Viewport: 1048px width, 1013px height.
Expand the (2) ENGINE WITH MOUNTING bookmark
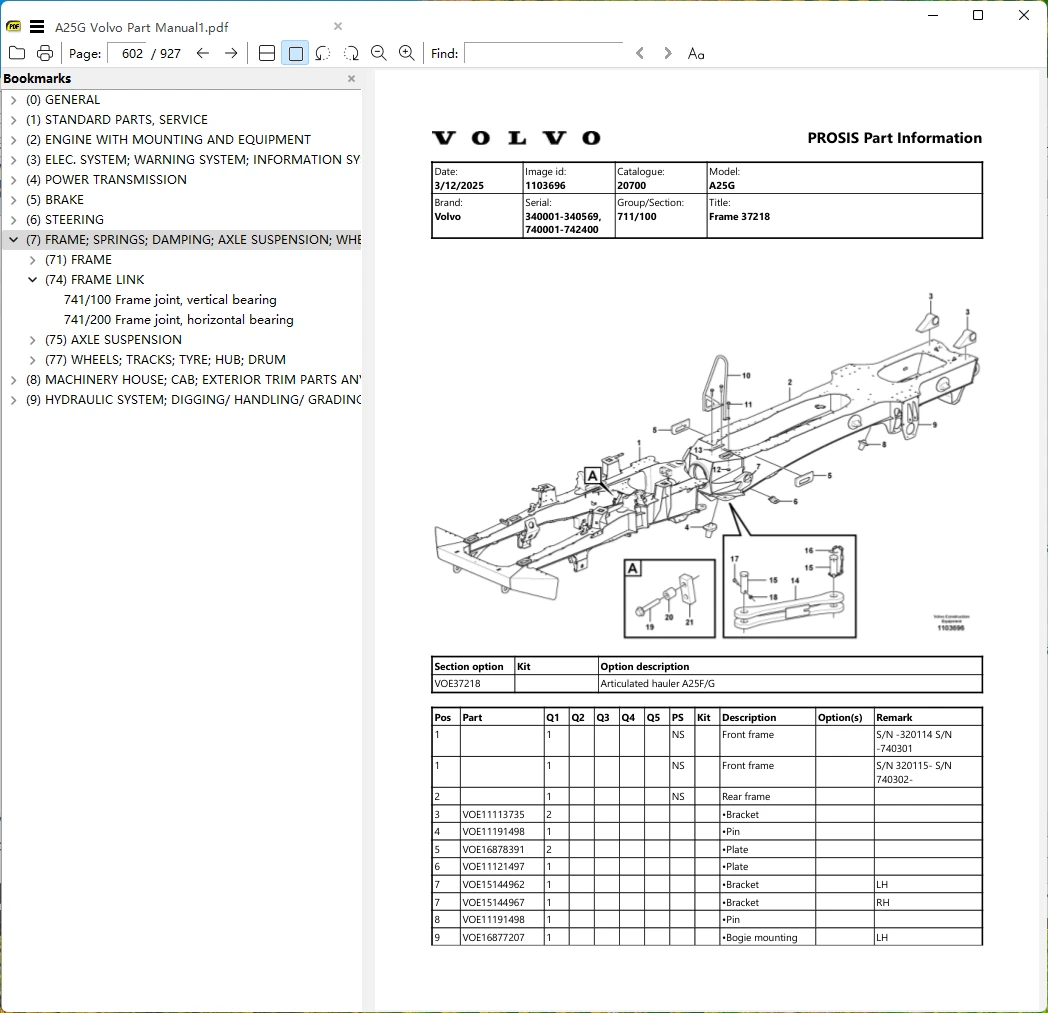pyautogui.click(x=13, y=140)
